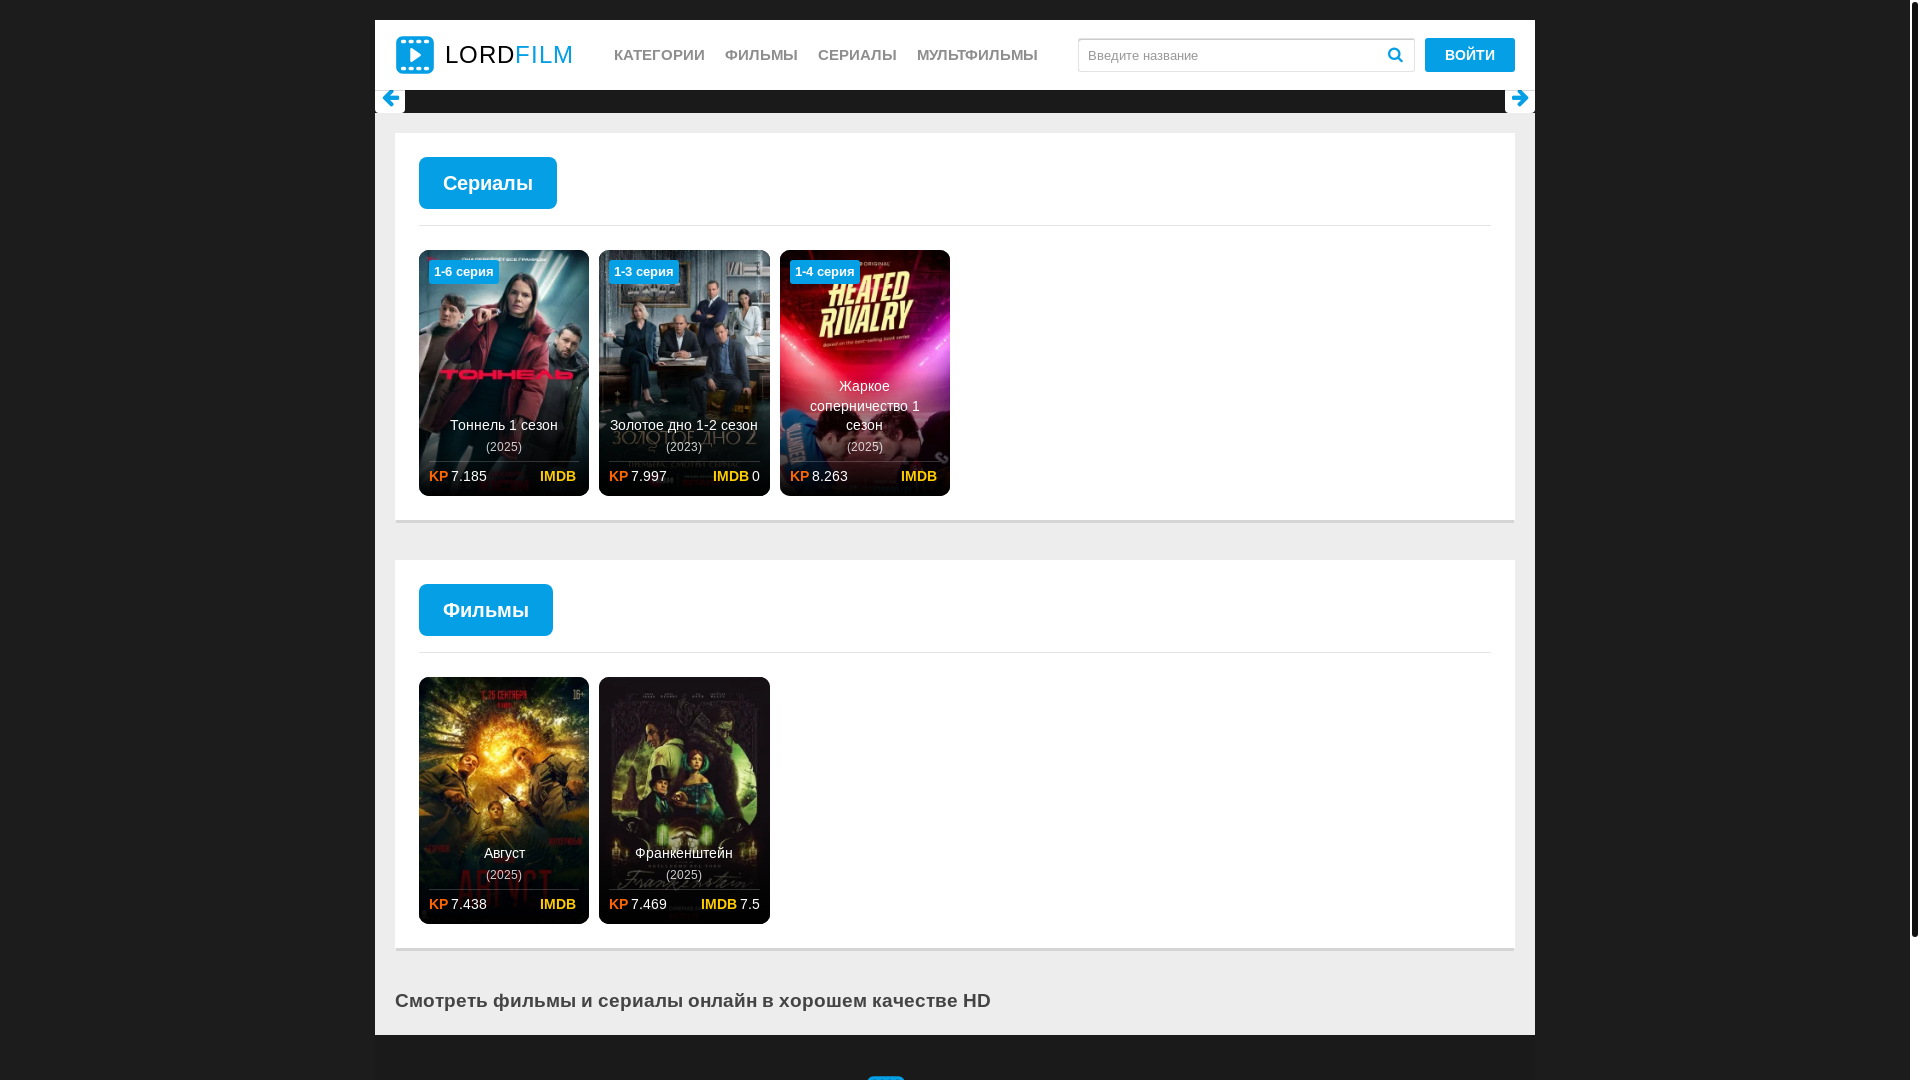Click the IMDB 7.5 rating
The height and width of the screenshot is (1080, 1920).
point(730,904)
